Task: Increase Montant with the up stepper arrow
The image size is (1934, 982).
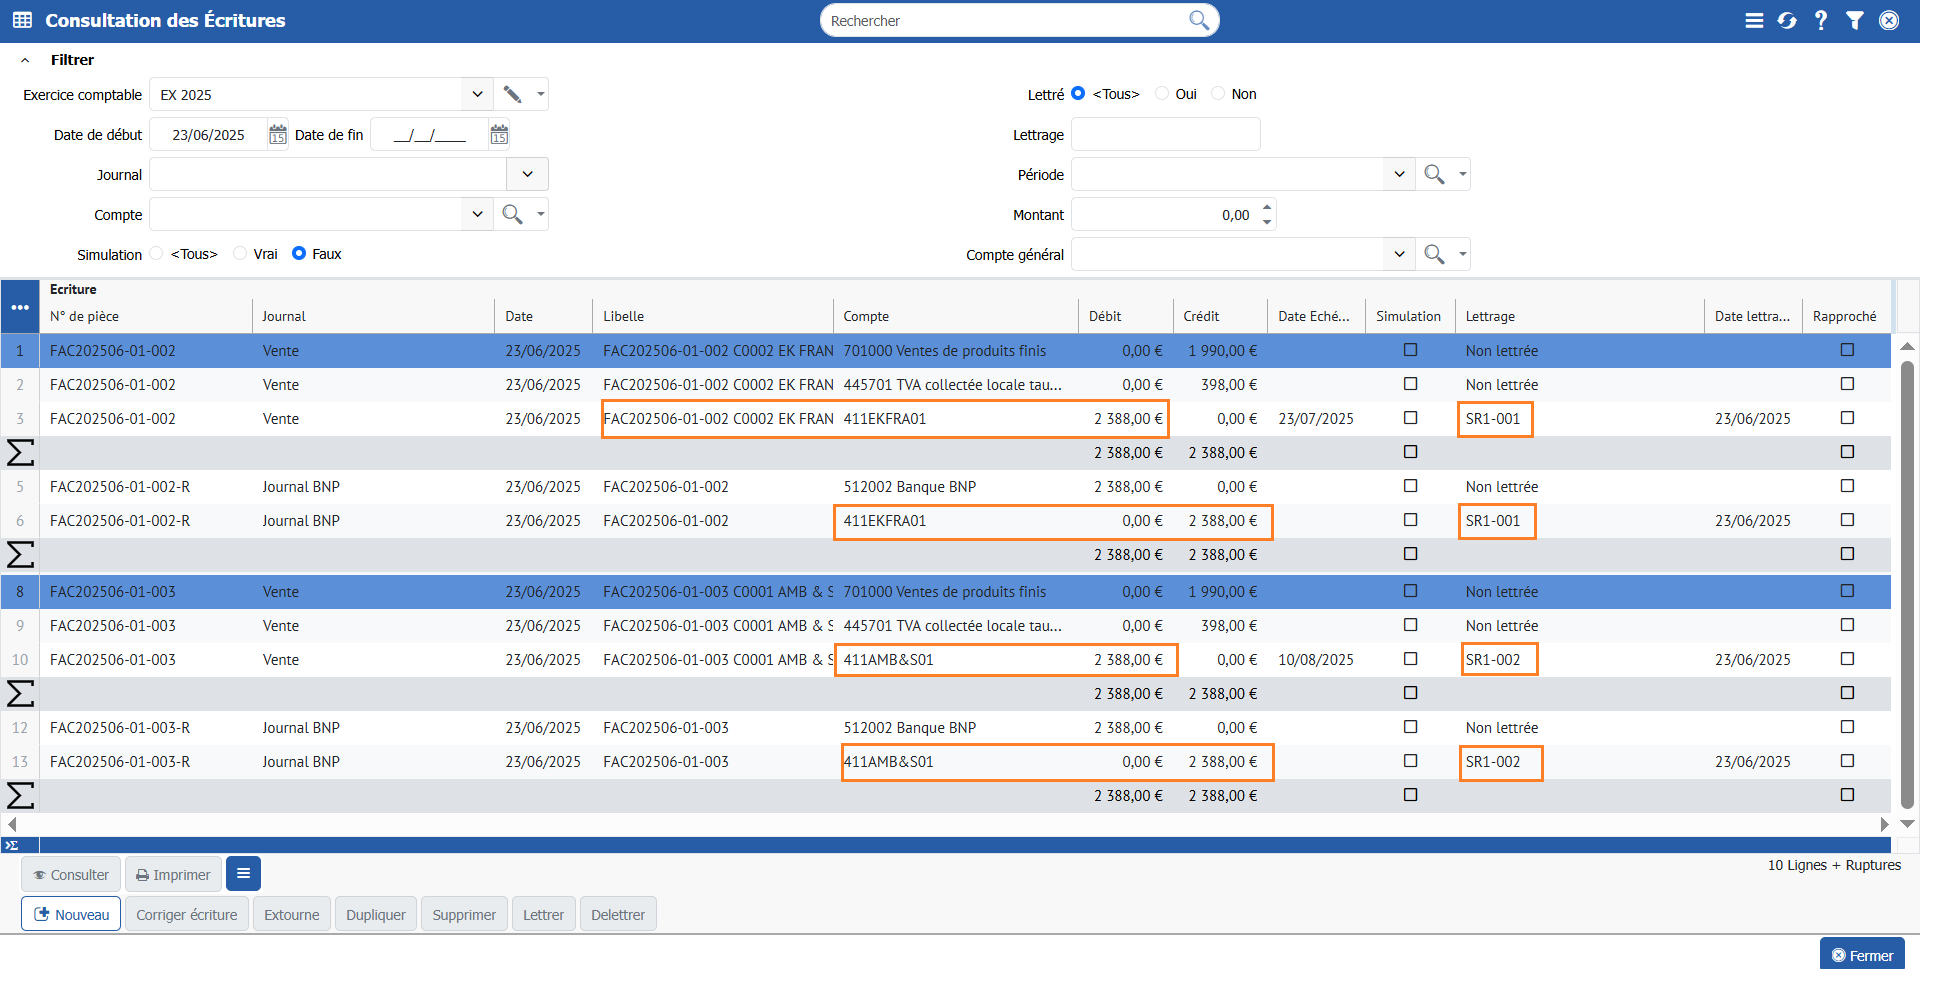Action: (x=1267, y=208)
